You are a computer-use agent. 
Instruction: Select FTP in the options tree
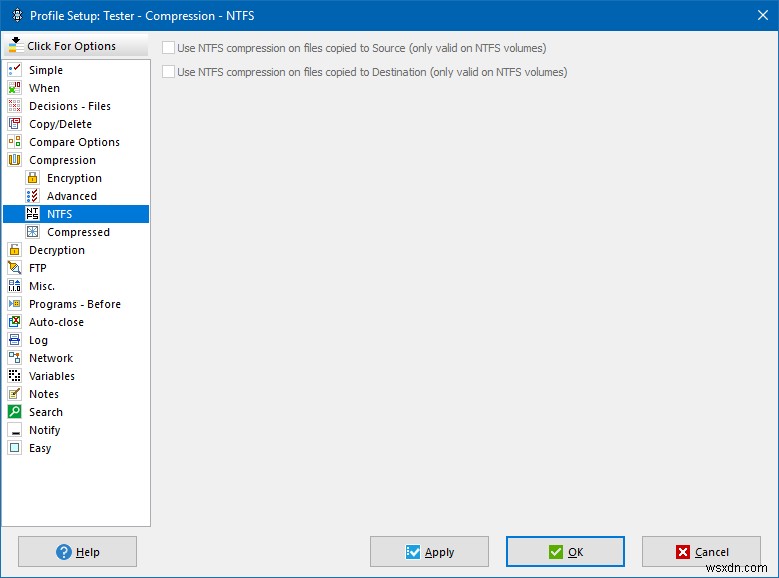[x=37, y=268]
